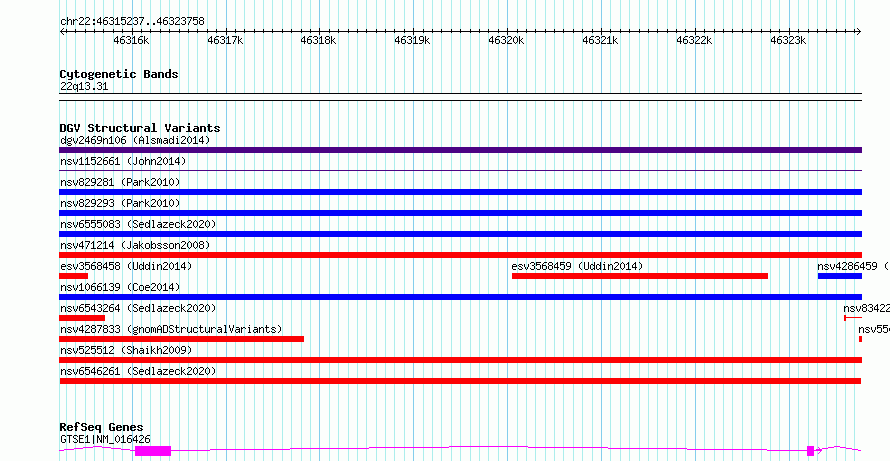The width and height of the screenshot is (890, 461).
Task: Click the nsv525512 (Shaikh2009) label
Action: pos(126,350)
